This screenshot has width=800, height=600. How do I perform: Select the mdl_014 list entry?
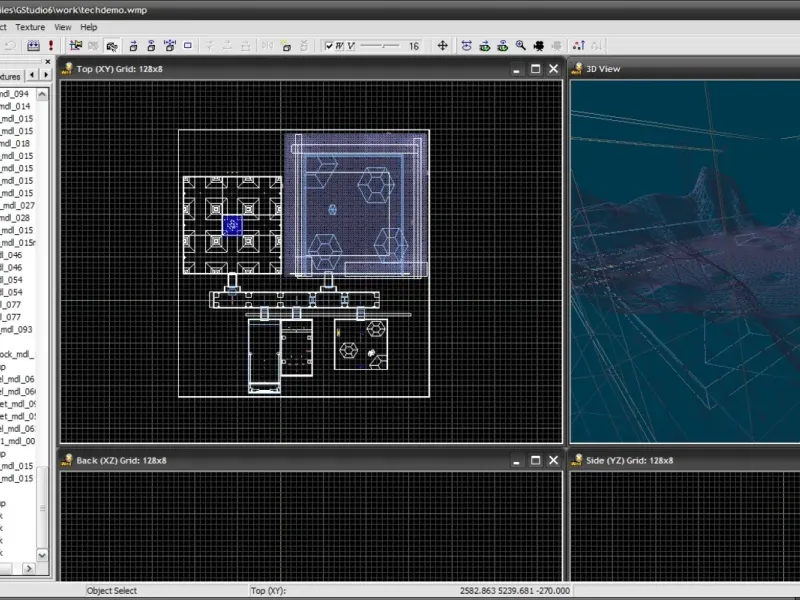[15, 106]
